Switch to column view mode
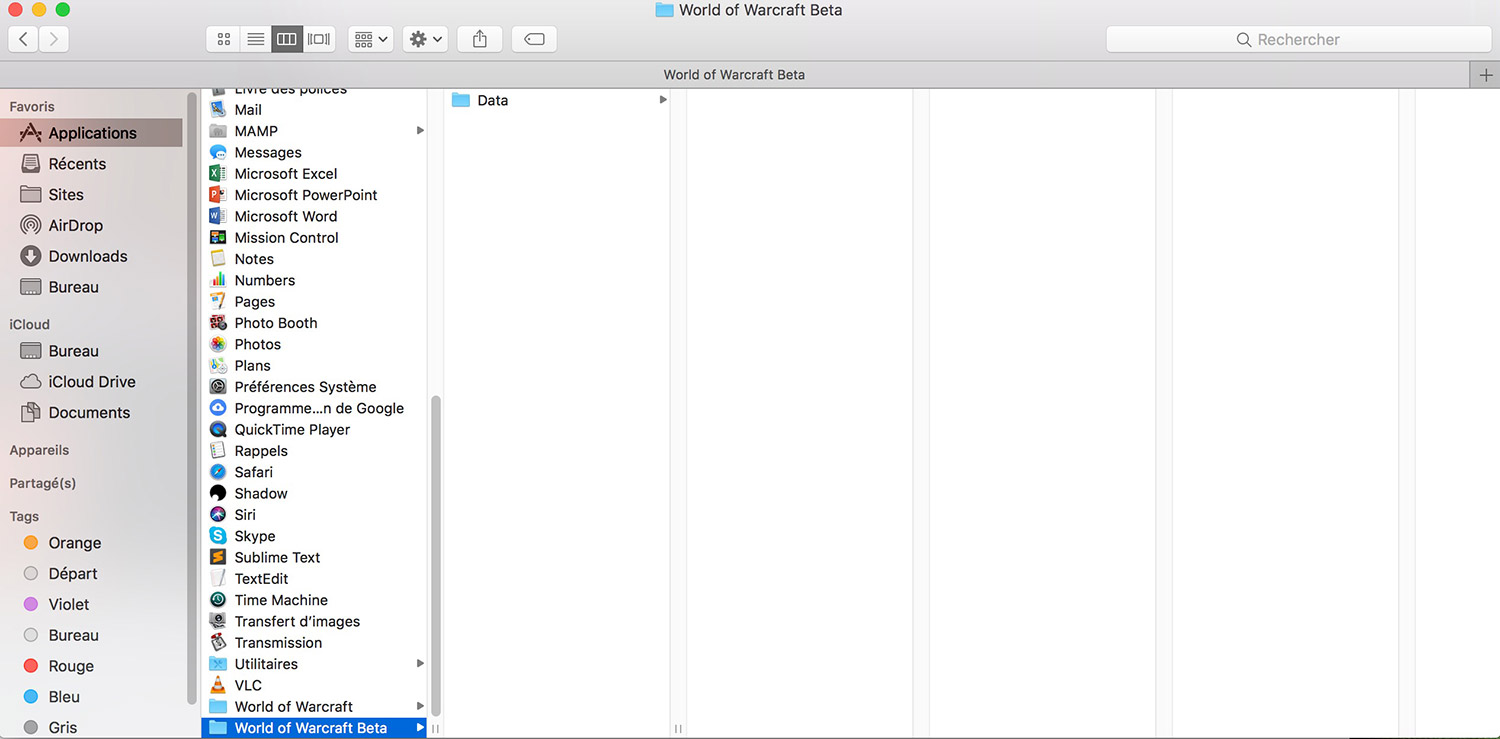The width and height of the screenshot is (1500, 739). pyautogui.click(x=286, y=39)
